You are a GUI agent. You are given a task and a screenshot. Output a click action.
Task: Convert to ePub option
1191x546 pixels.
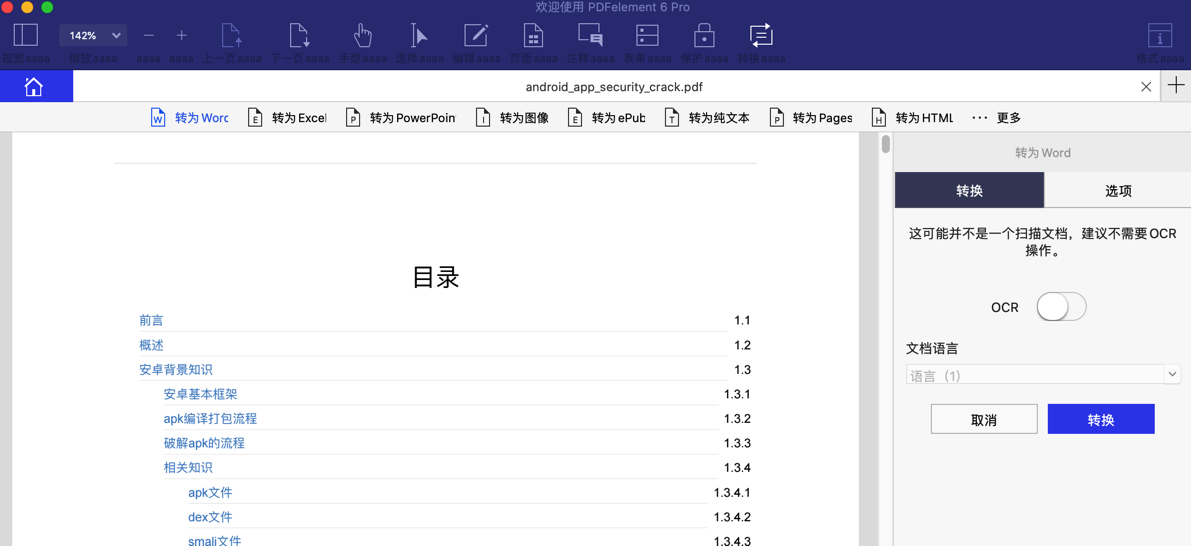[607, 118]
